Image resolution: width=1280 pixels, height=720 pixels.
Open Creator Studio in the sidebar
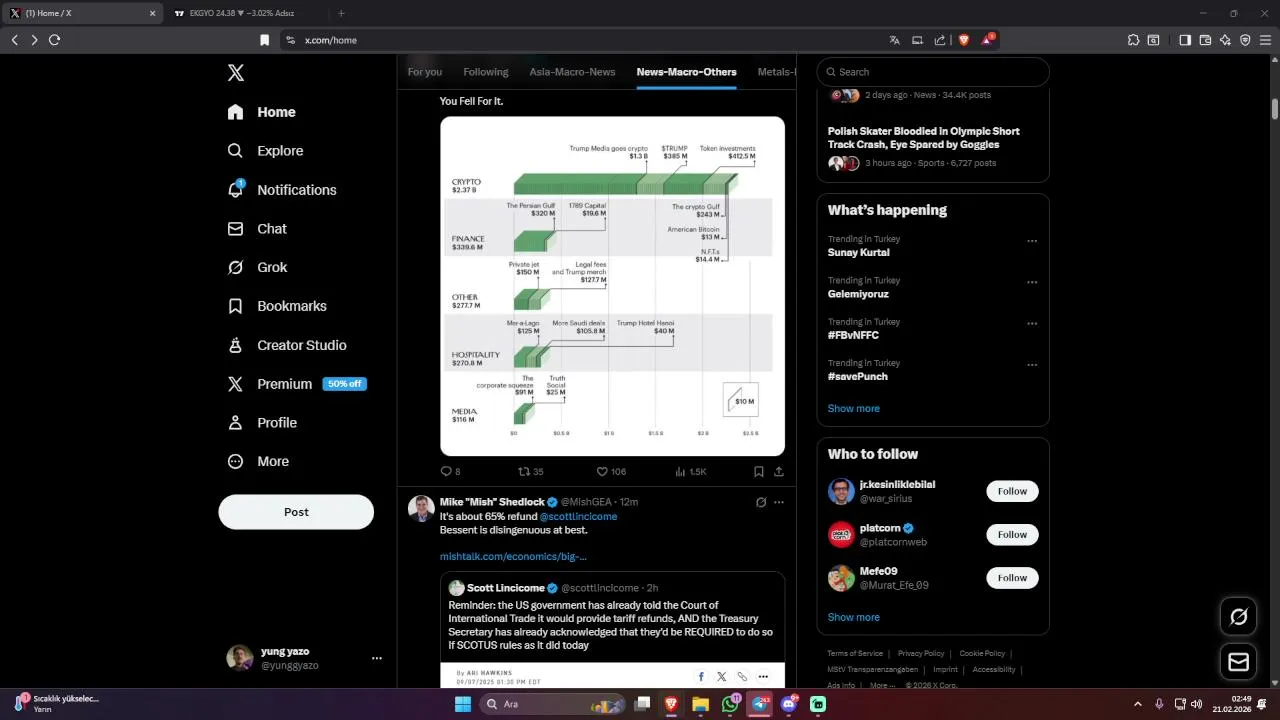287,345
